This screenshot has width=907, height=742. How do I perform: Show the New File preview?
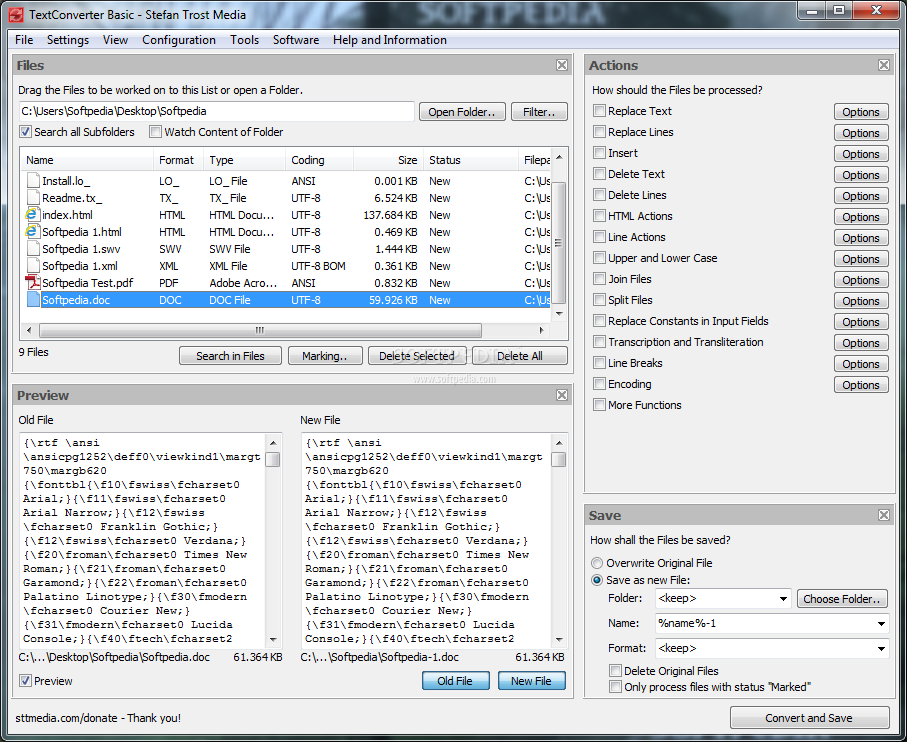click(x=532, y=681)
